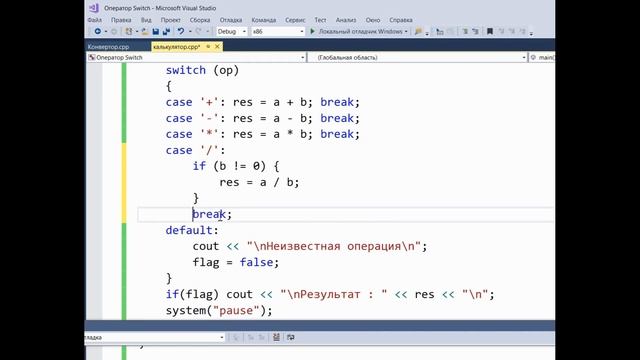This screenshot has height=360, width=640.
Task: Open the Правка menu
Action: (x=121, y=20)
